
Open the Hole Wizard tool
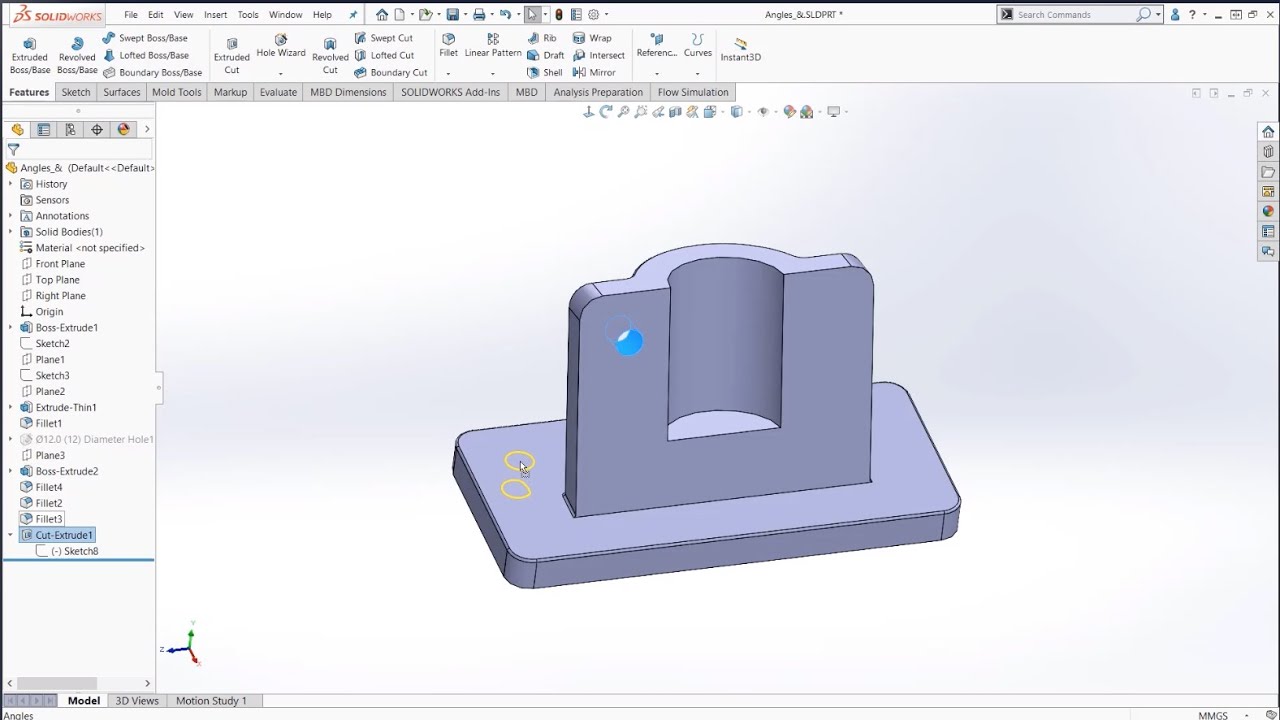pos(281,46)
